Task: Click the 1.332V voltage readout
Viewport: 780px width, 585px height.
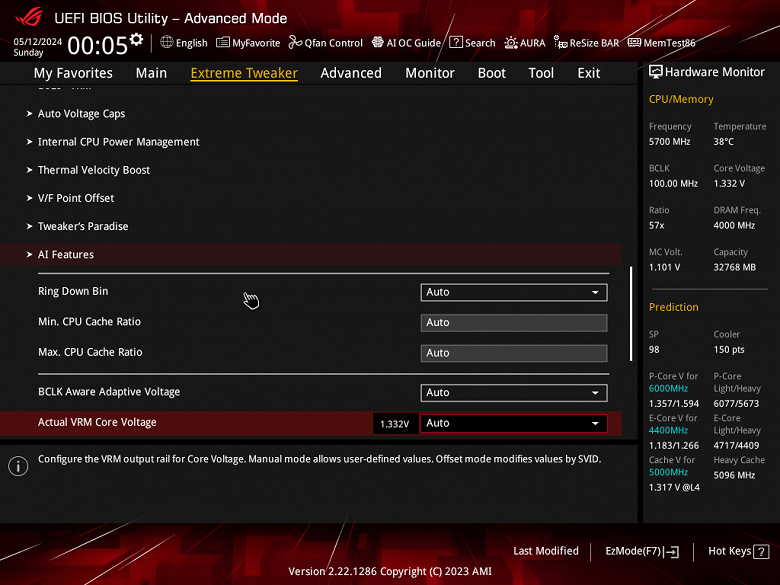Action: [x=394, y=424]
